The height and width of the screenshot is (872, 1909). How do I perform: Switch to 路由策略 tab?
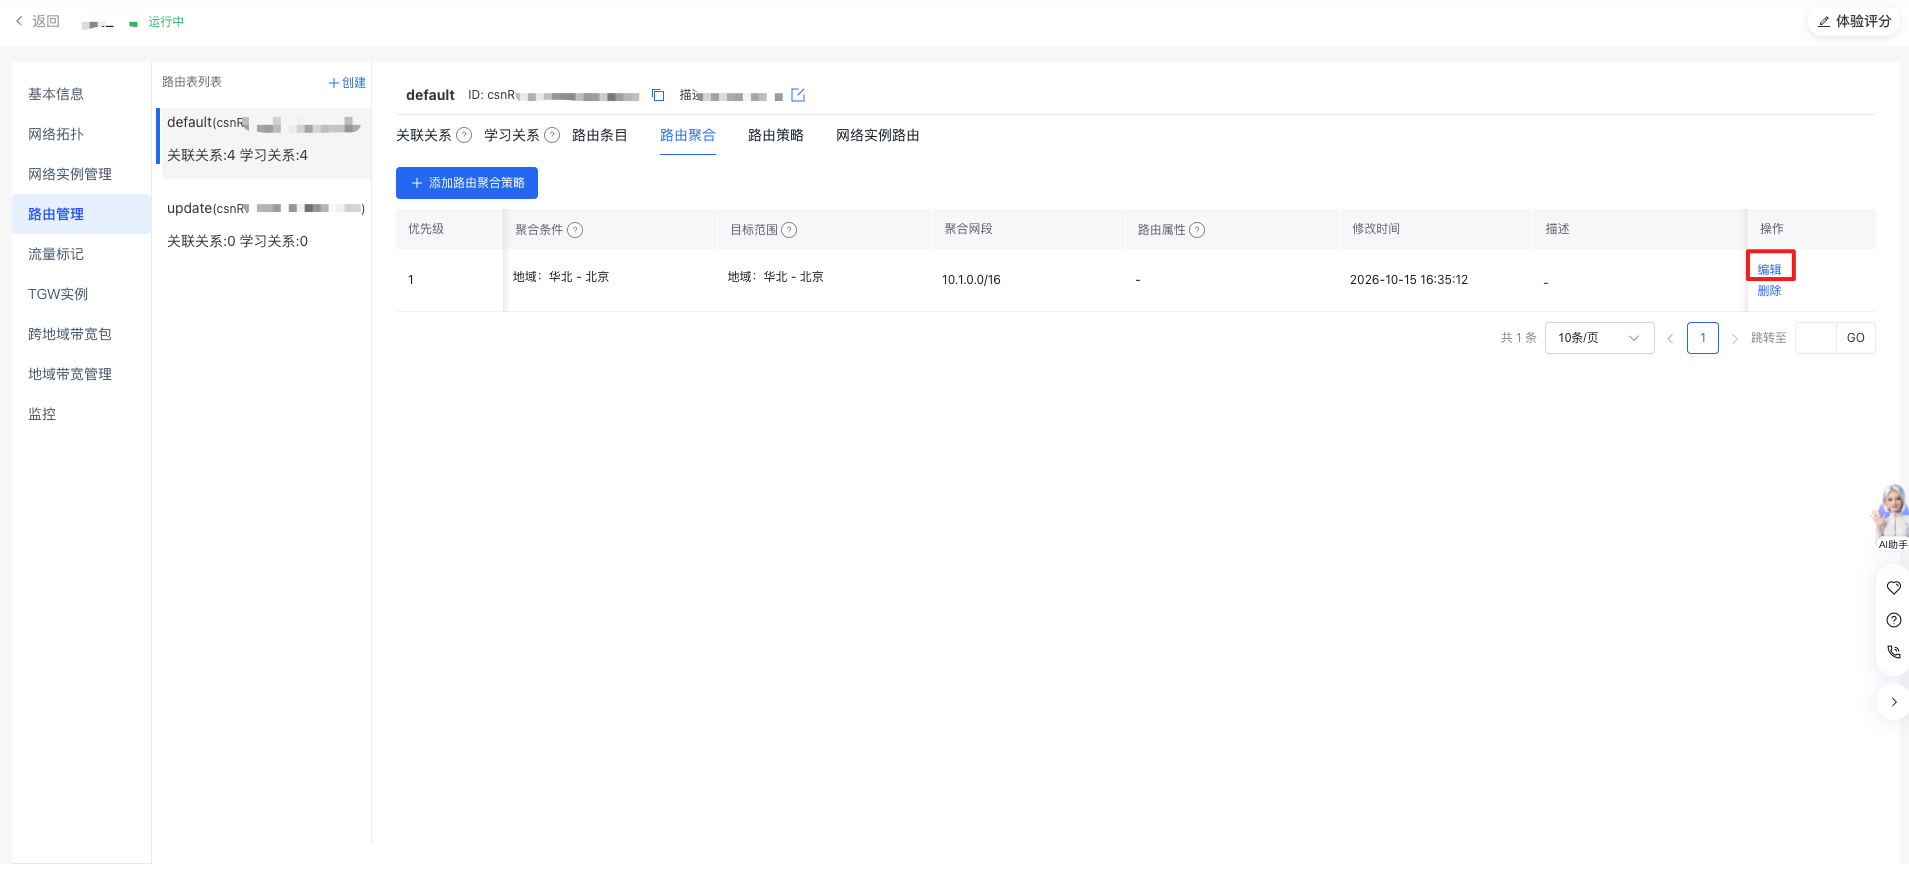click(x=776, y=135)
